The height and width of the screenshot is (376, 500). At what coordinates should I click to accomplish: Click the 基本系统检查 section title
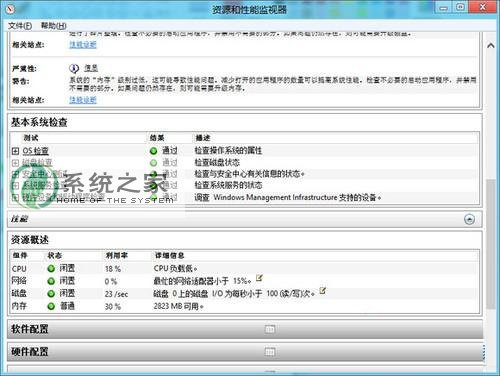coord(39,122)
